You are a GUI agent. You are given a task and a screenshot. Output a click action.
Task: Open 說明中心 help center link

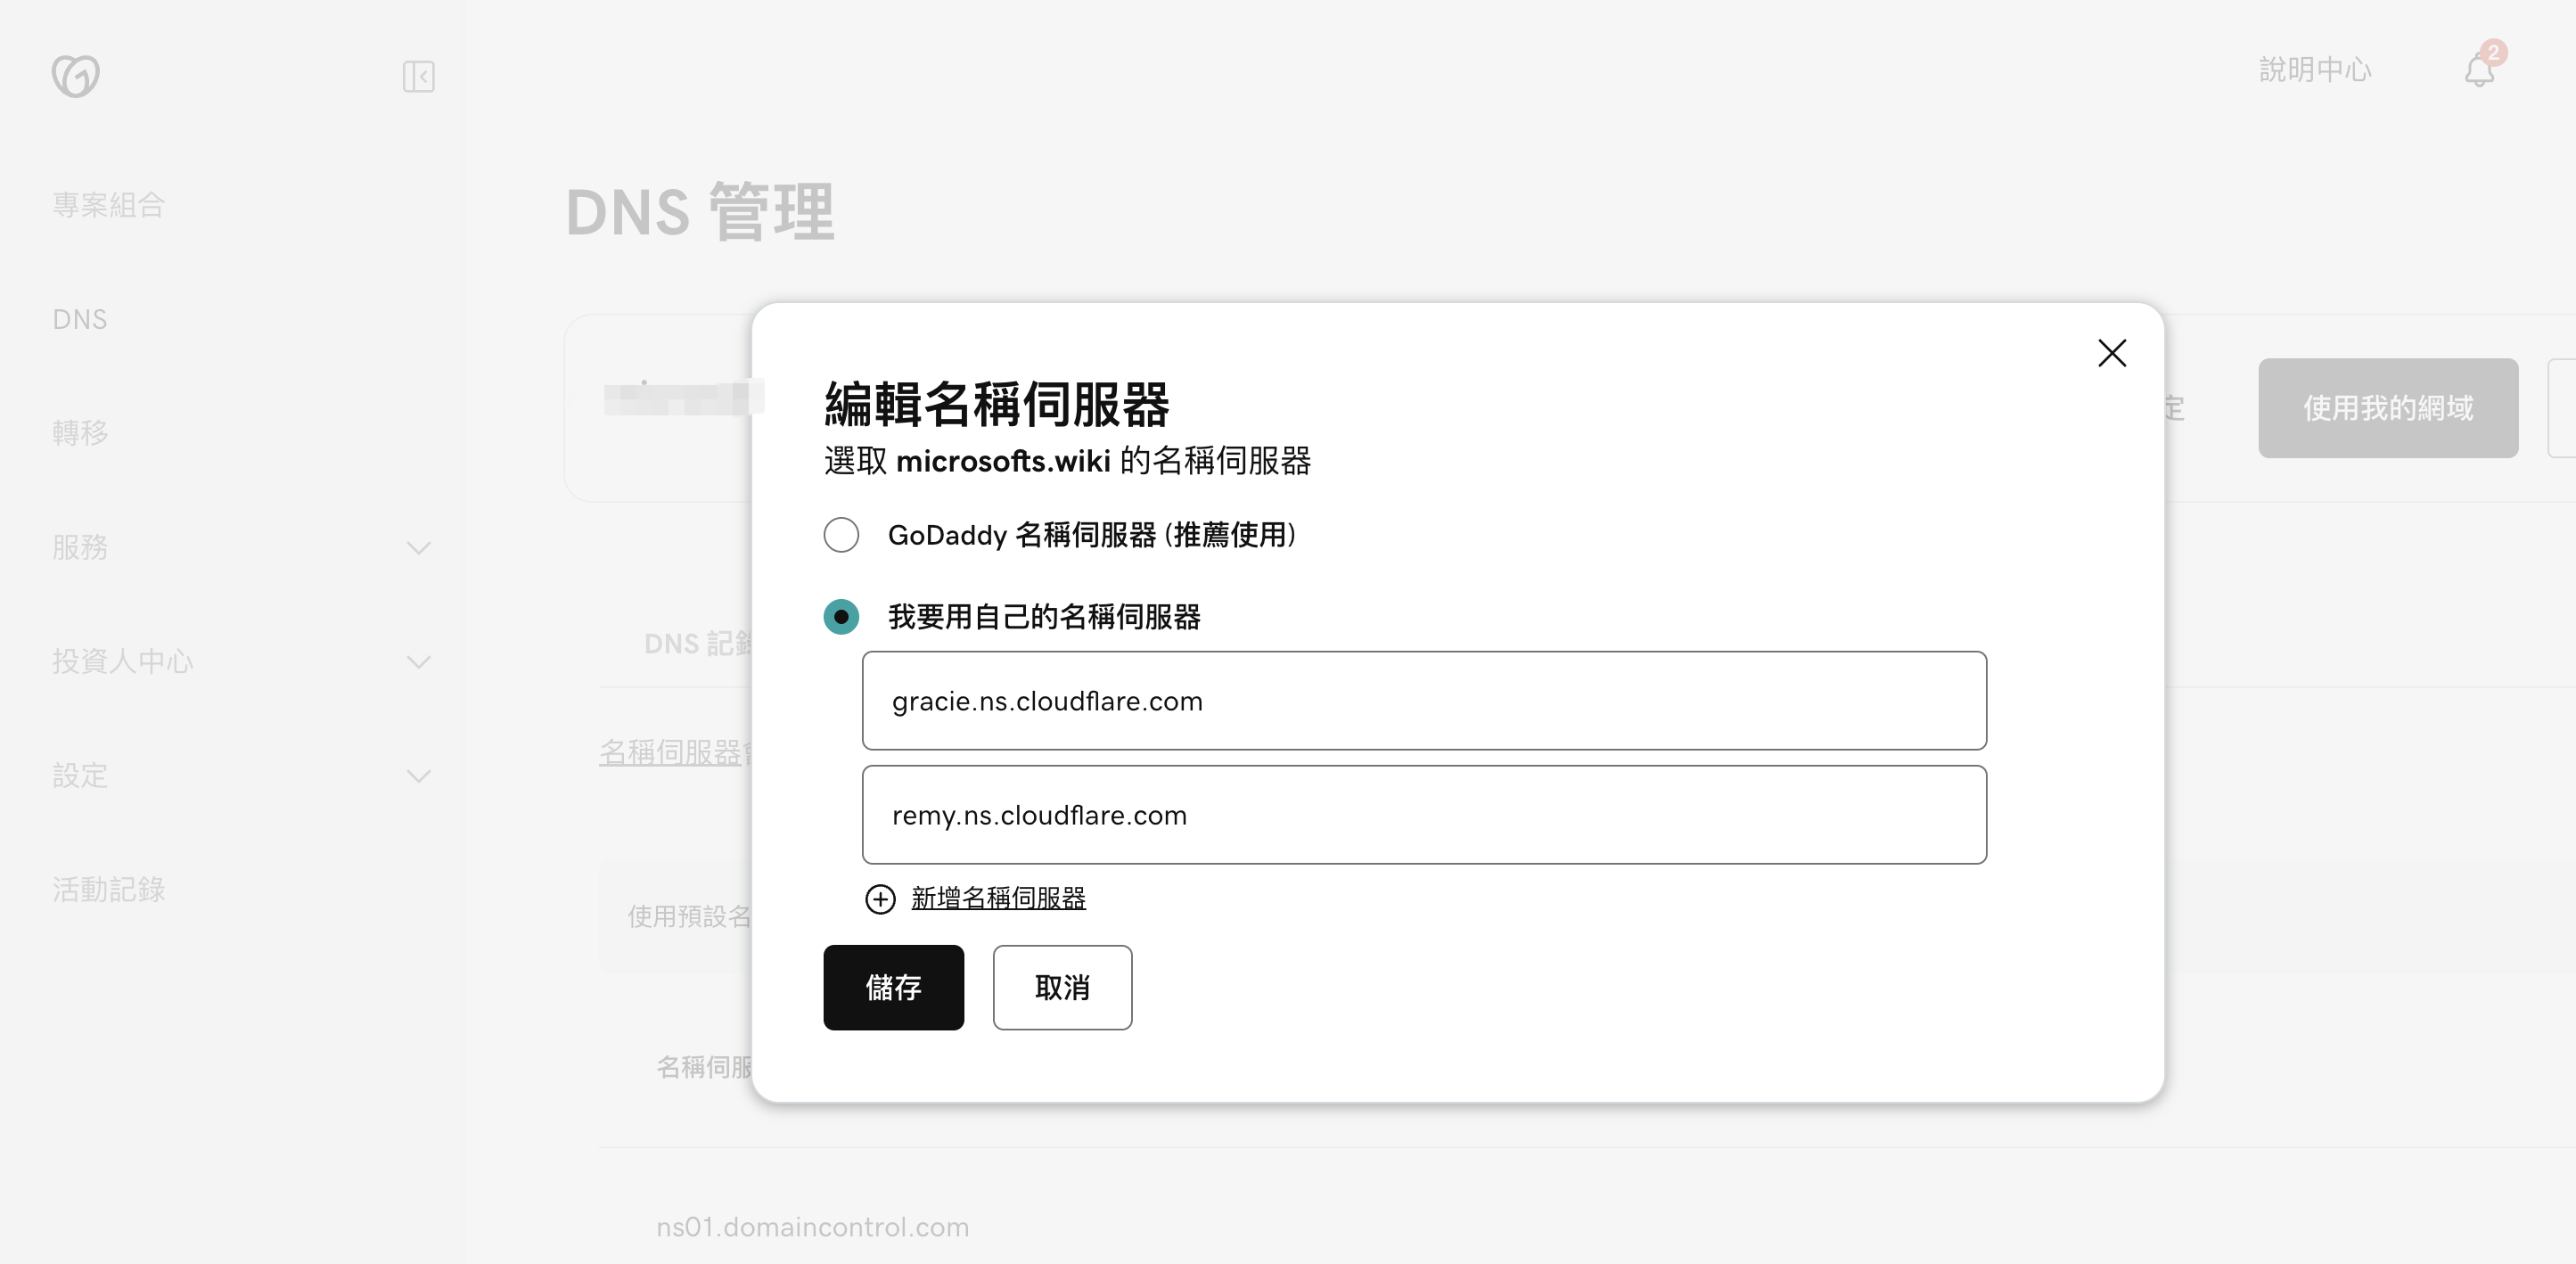[2315, 70]
